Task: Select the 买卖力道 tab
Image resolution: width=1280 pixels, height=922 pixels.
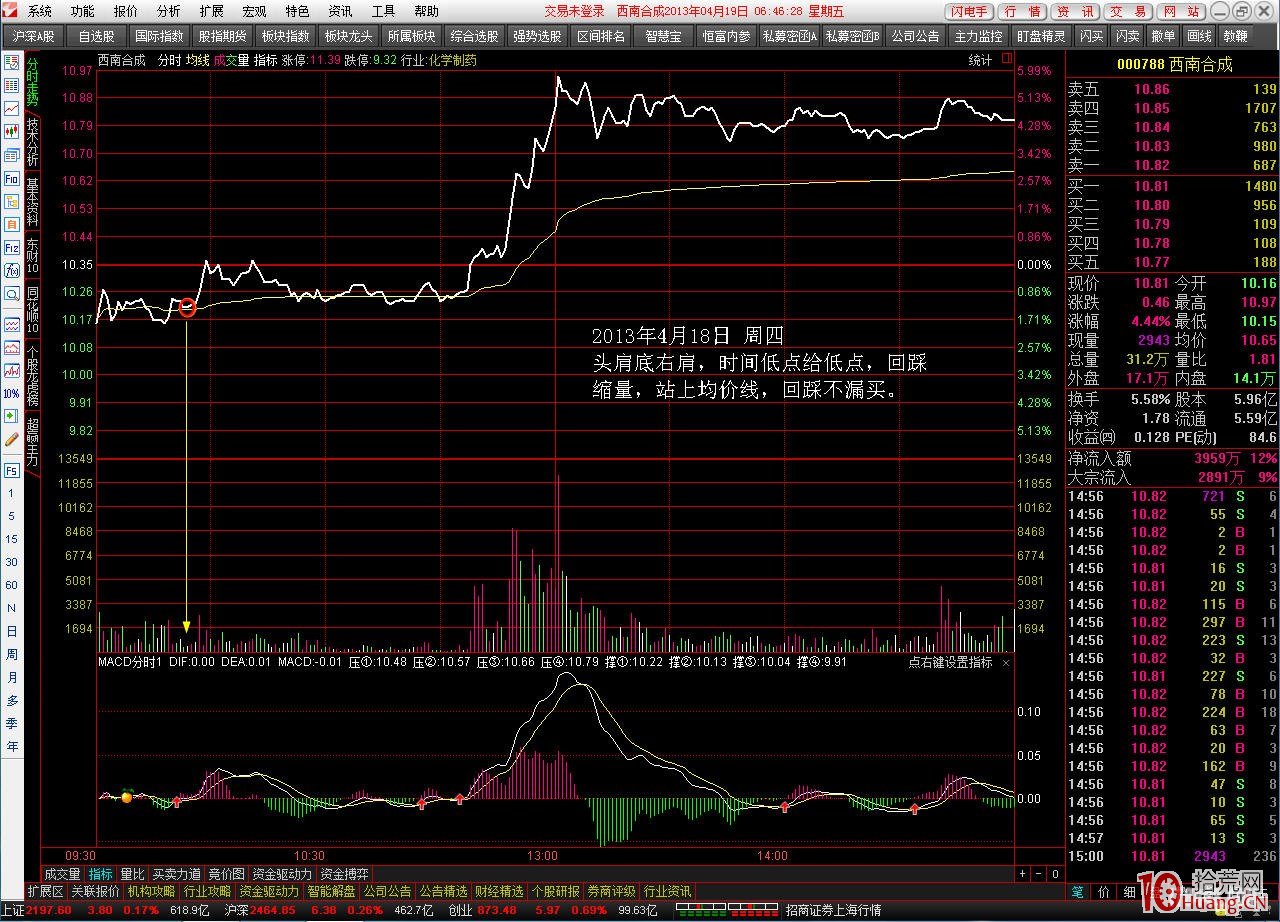Action: (x=176, y=873)
